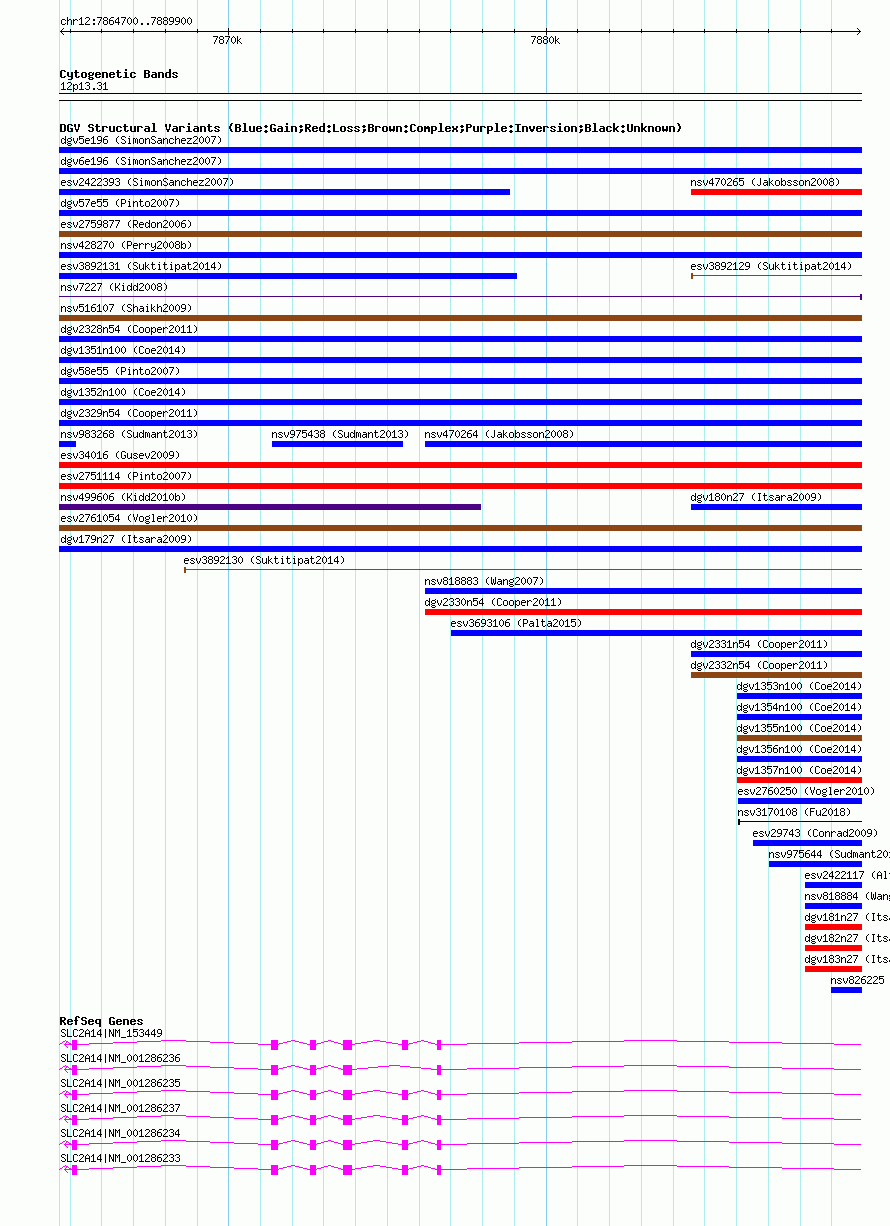Select transcript SLC2A14|NM_001286234
890x1226 pixels.
click(x=120, y=1133)
